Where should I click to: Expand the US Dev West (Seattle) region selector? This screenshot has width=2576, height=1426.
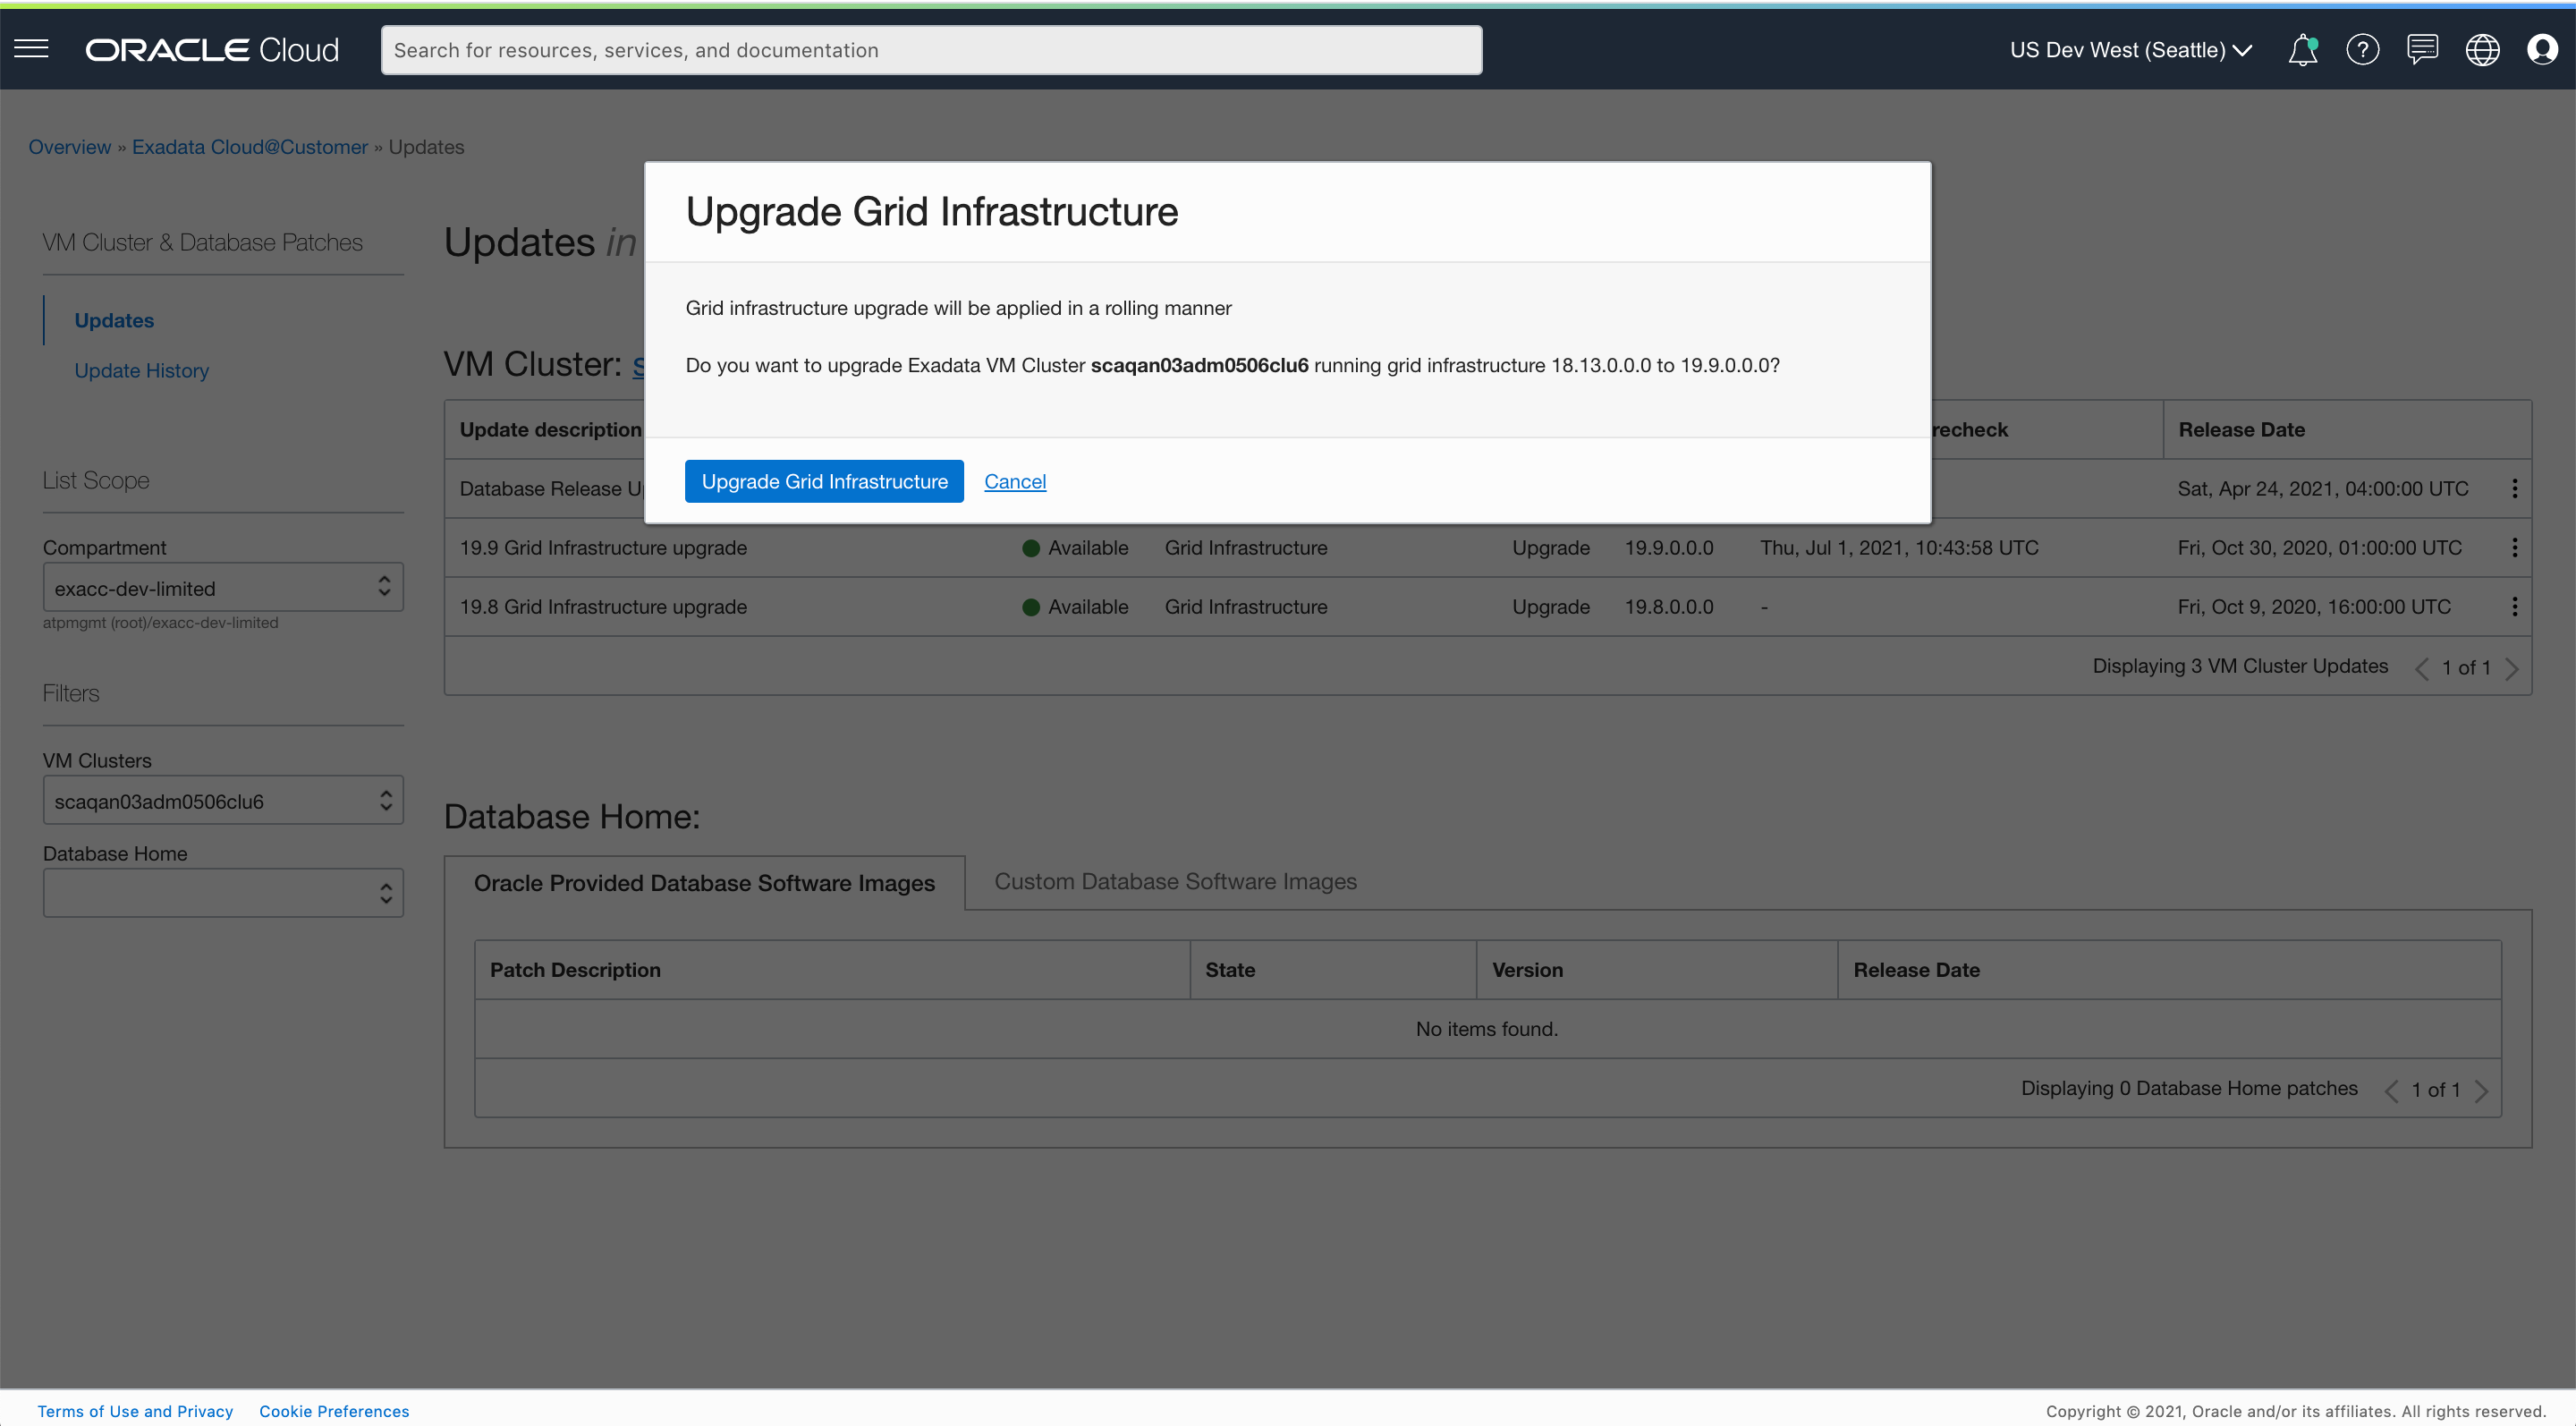point(2130,50)
